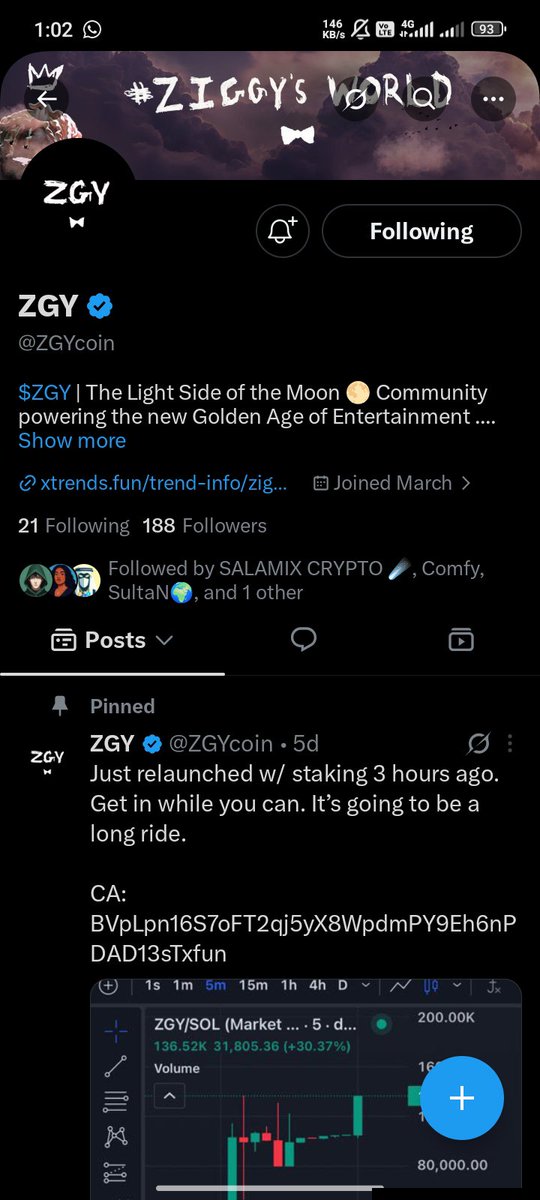Expand bio with Show more
540x1200 pixels.
tap(72, 440)
